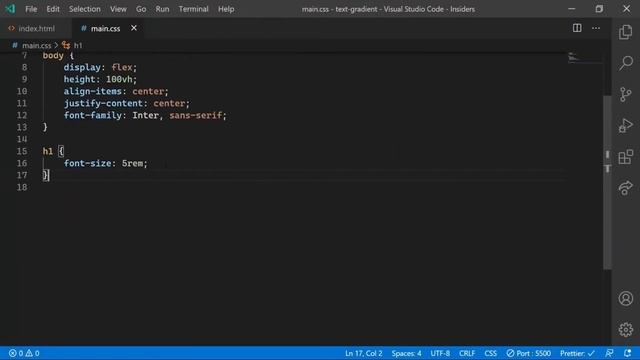Click the minimap code preview

pyautogui.click(x=574, y=57)
